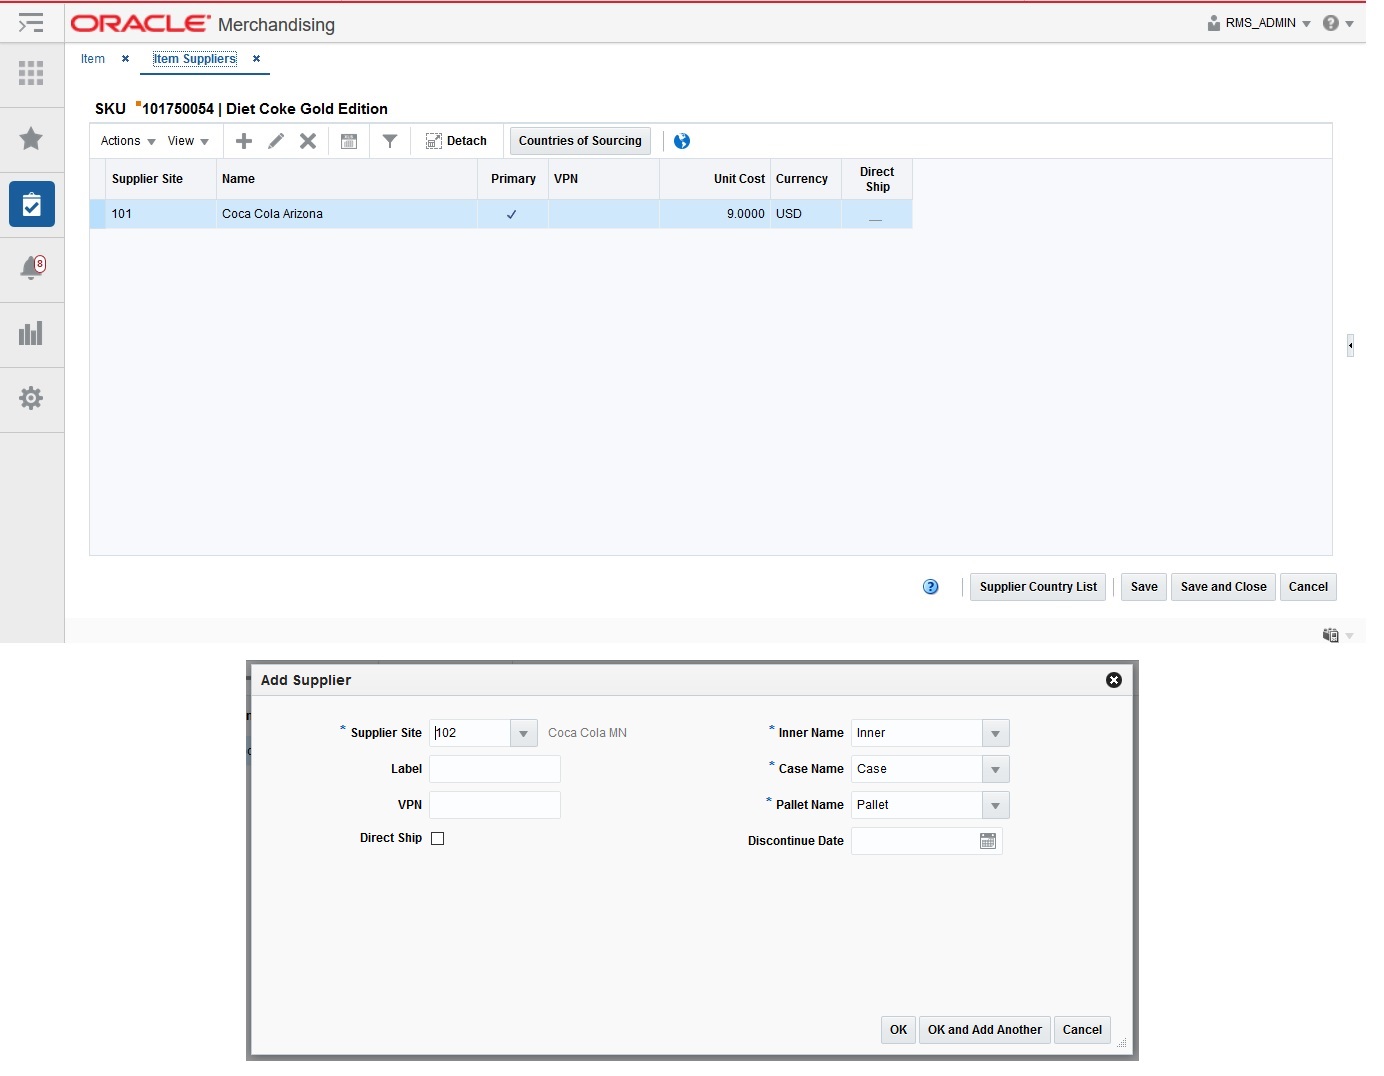Expand the Supplier Site dropdown
Screen dimensions: 1384x1076
pyautogui.click(x=523, y=733)
